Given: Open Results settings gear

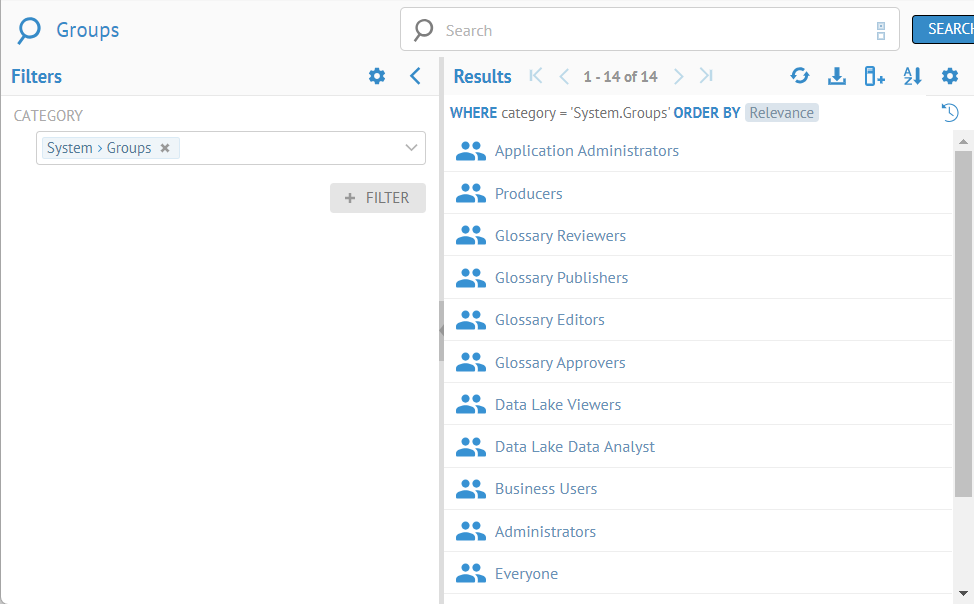Looking at the screenshot, I should (x=950, y=76).
